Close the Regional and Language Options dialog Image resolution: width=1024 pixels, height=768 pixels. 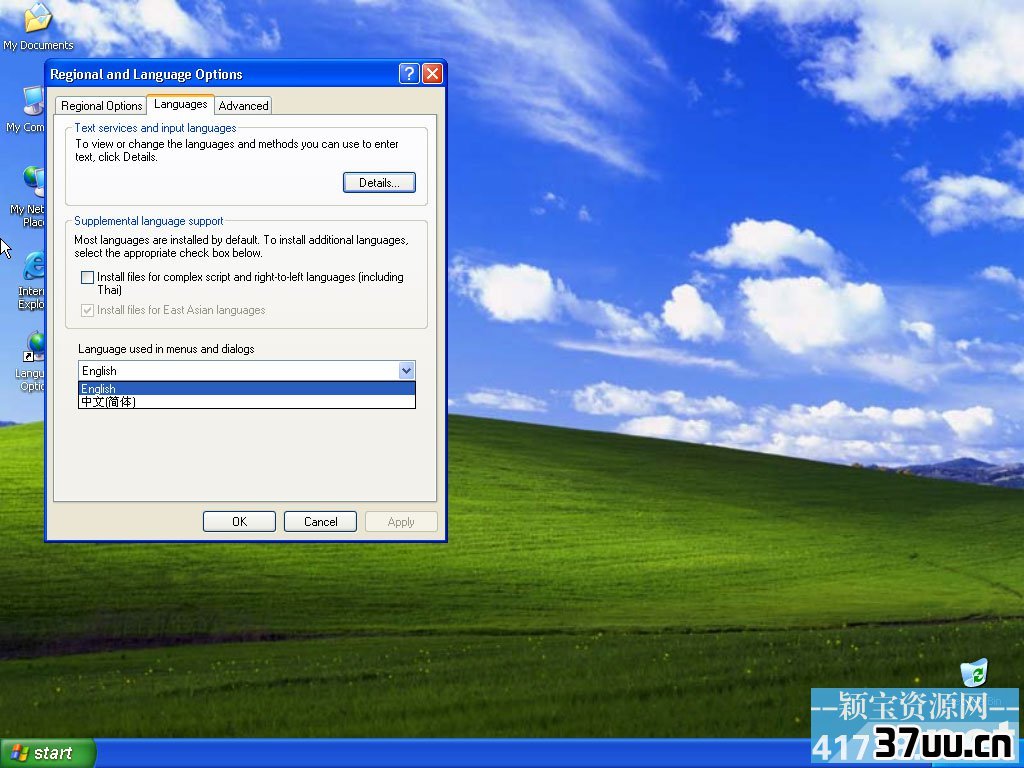coord(432,74)
